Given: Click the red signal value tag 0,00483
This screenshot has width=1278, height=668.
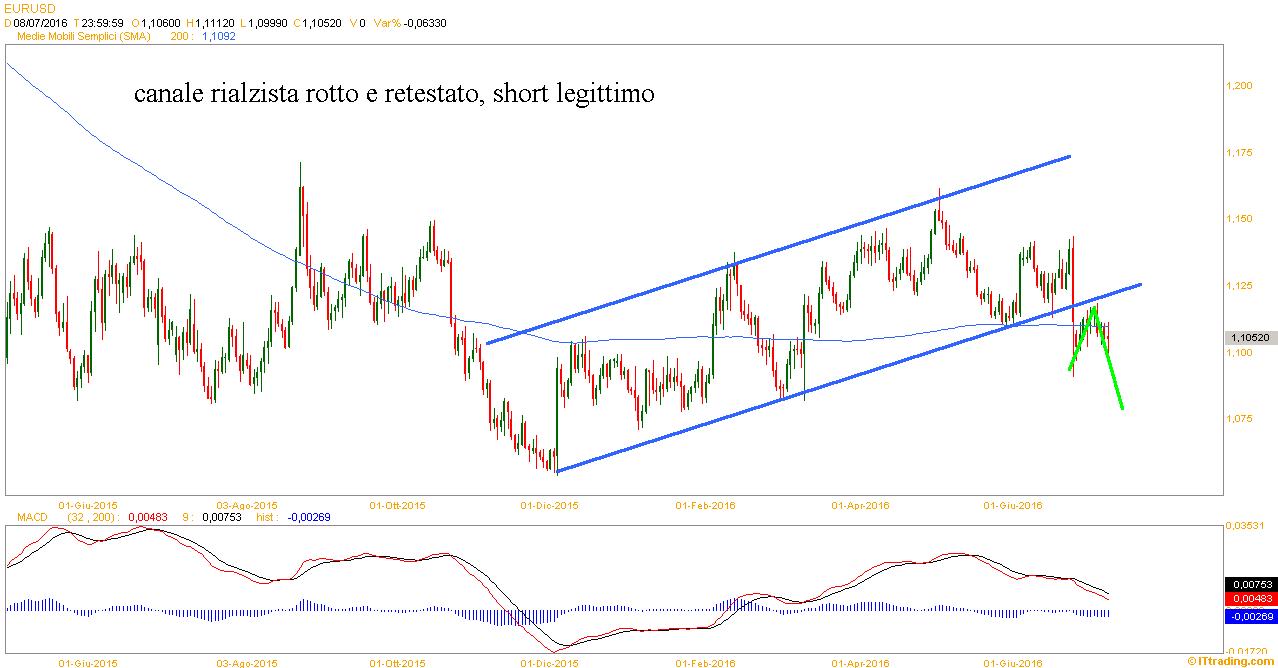Looking at the screenshot, I should (x=1251, y=598).
